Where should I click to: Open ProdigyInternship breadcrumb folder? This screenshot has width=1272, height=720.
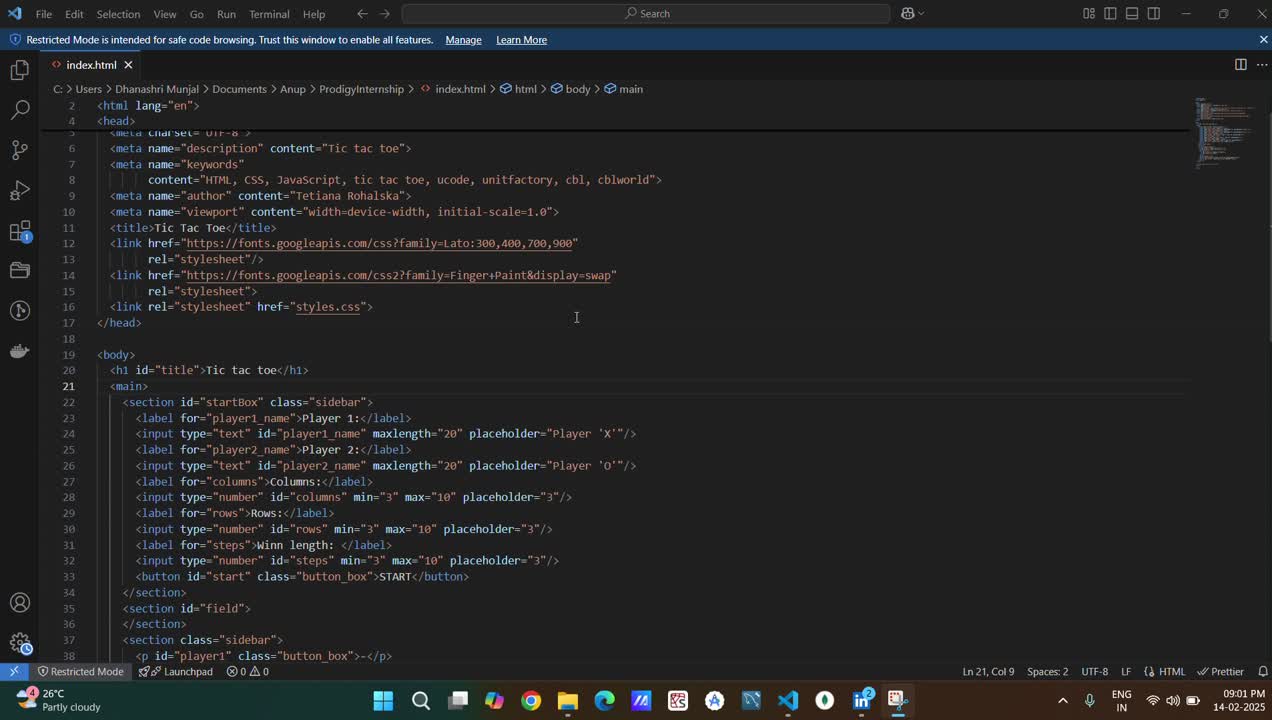[361, 89]
